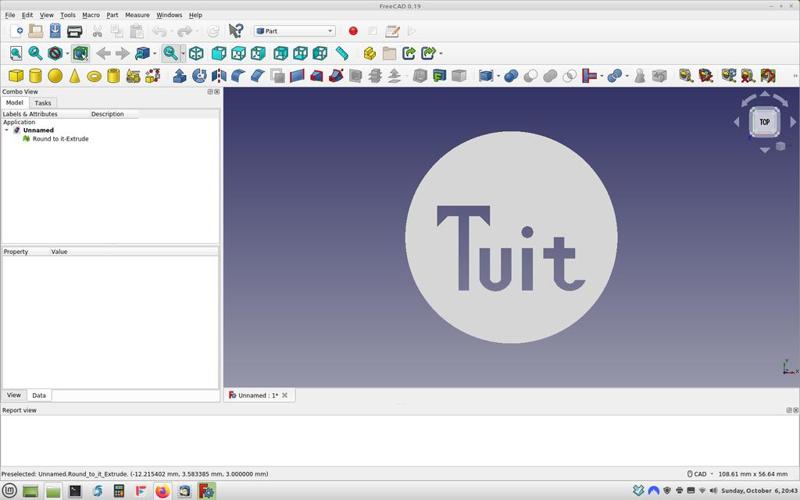Screen dimensions: 800x500
Task: Open the Linux Mint start menu
Action: tap(9, 491)
